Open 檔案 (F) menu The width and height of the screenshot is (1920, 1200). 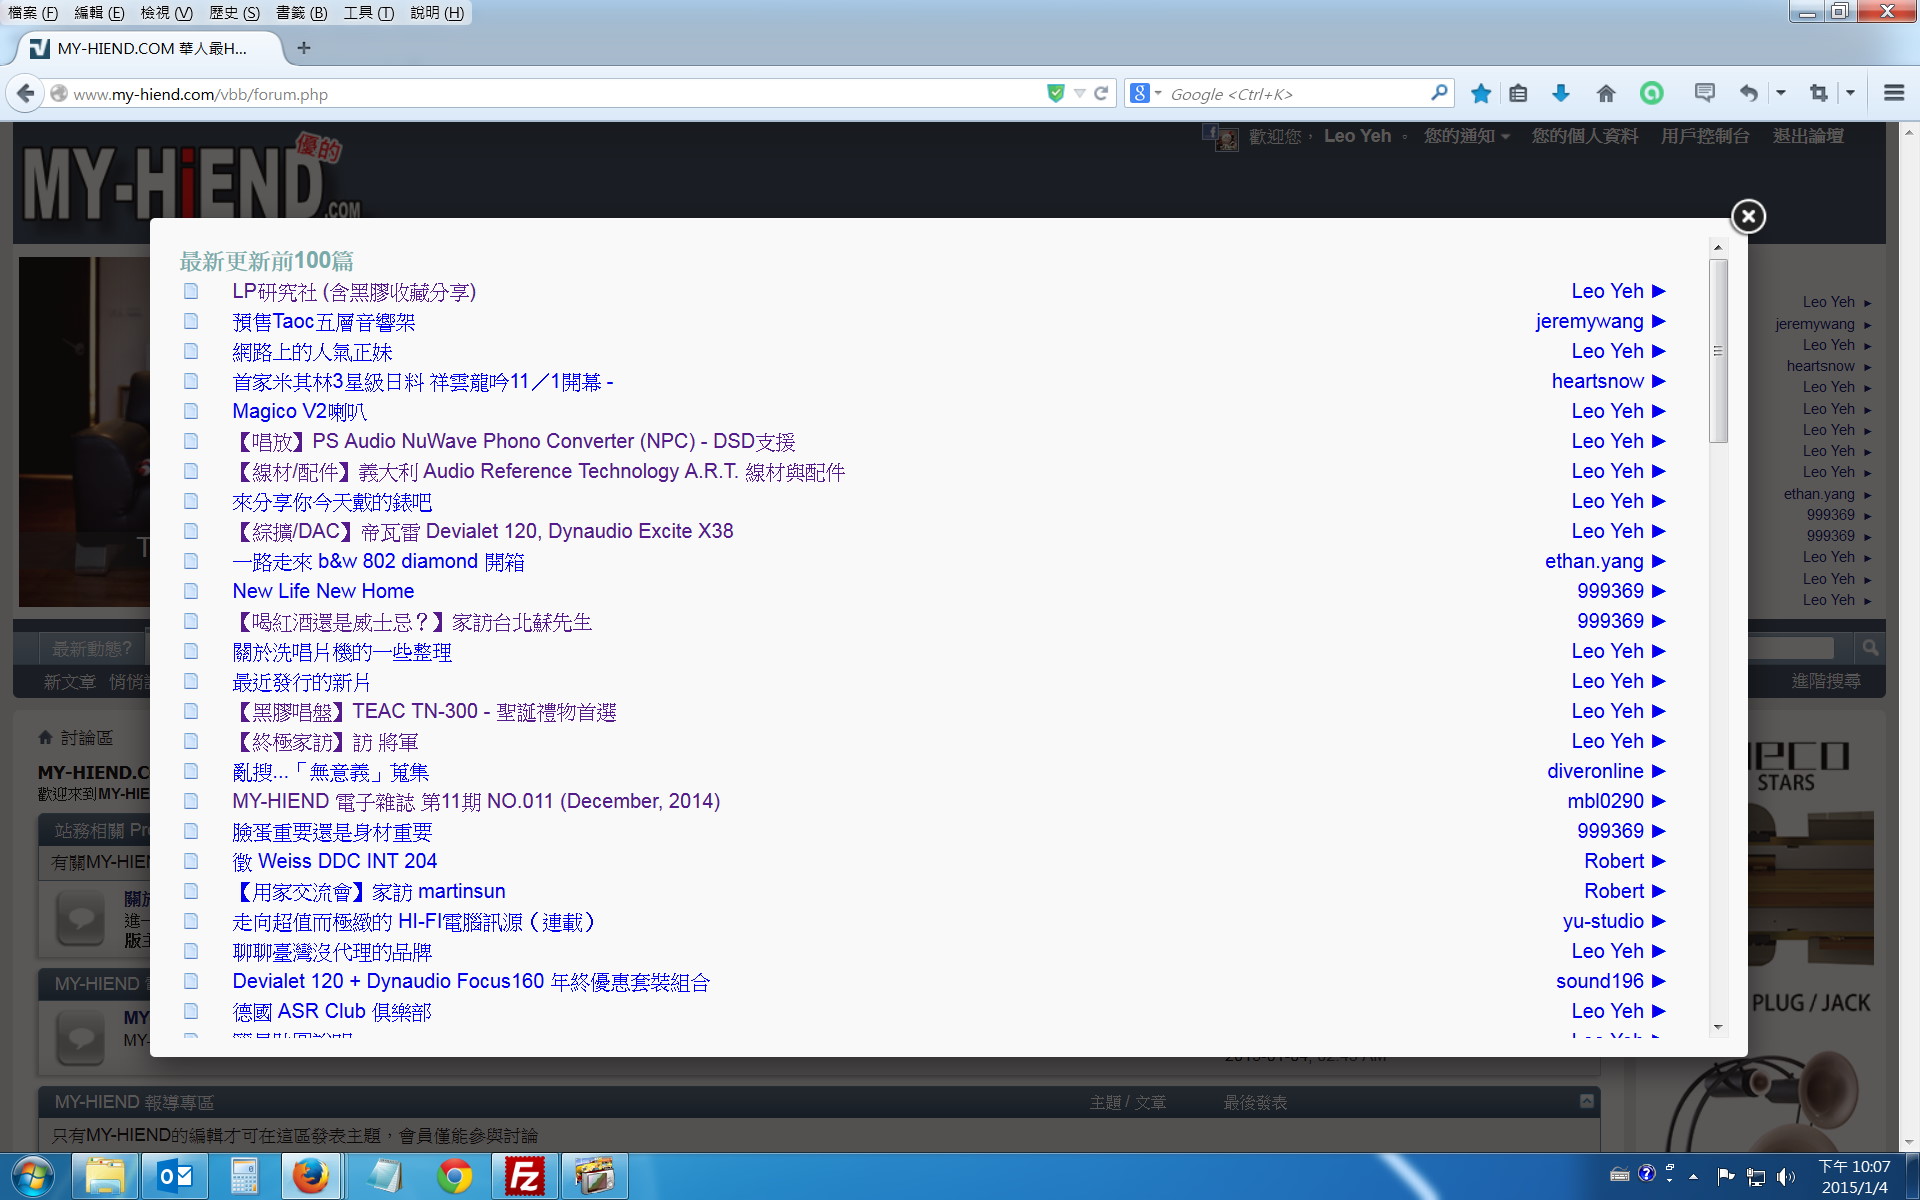tap(33, 12)
